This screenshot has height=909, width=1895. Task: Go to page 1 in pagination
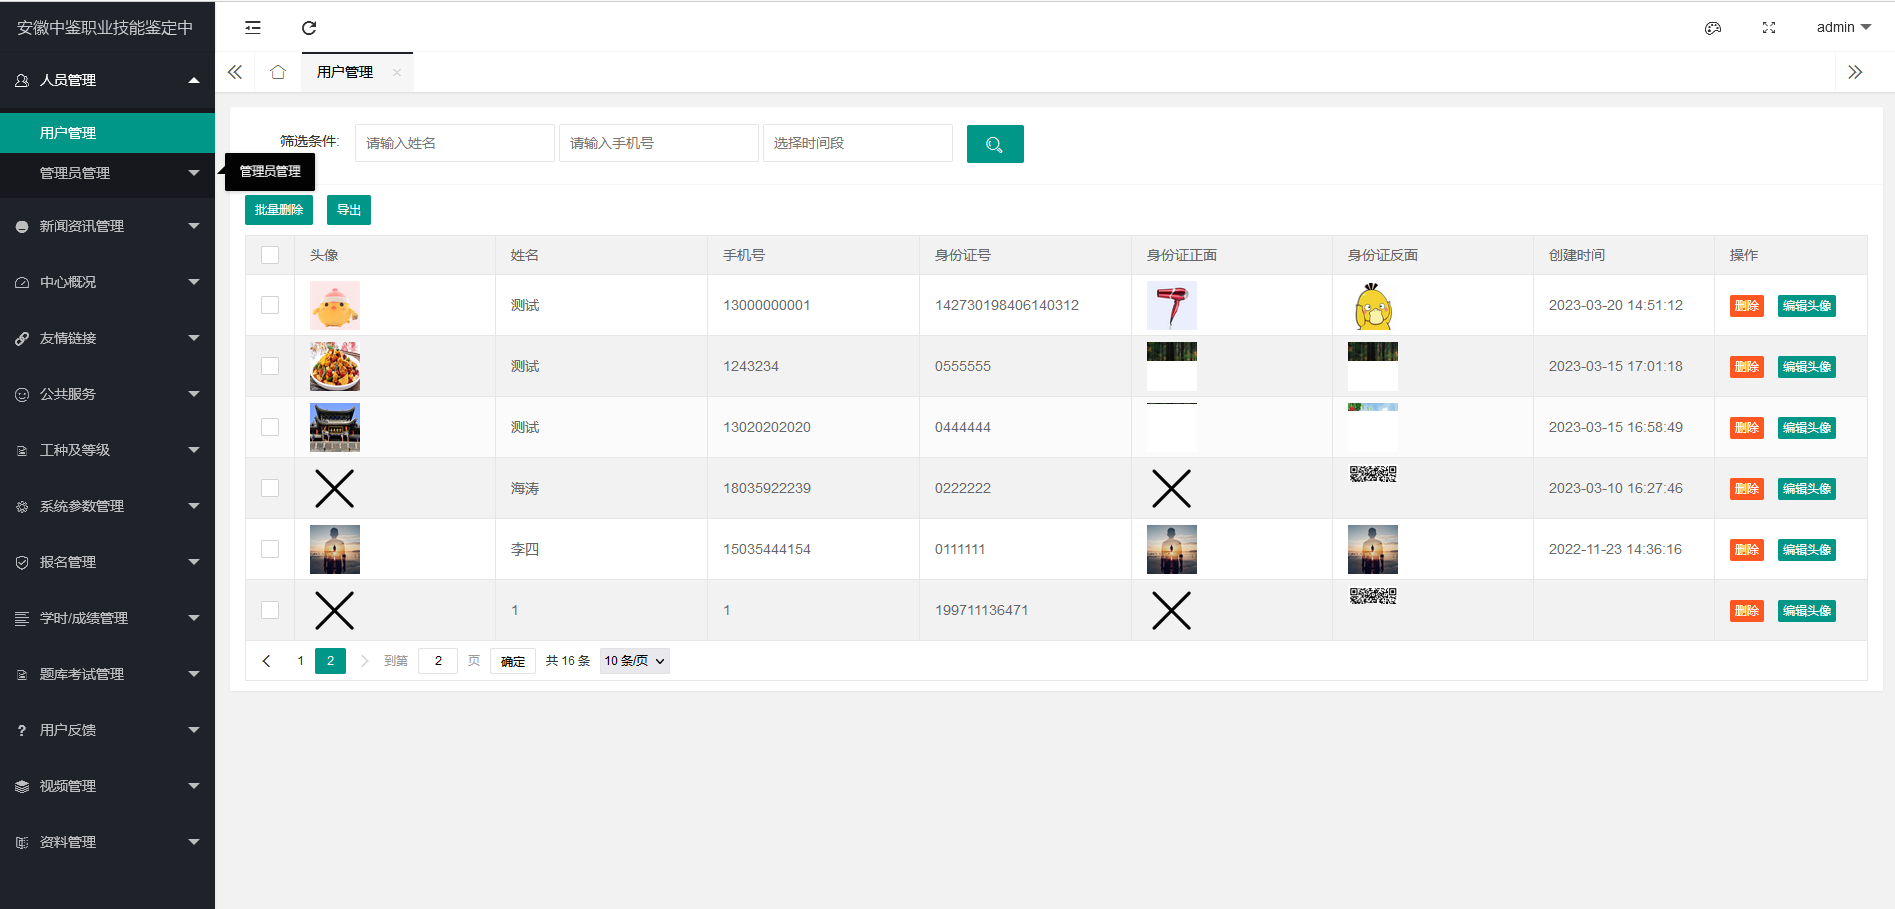pyautogui.click(x=300, y=661)
